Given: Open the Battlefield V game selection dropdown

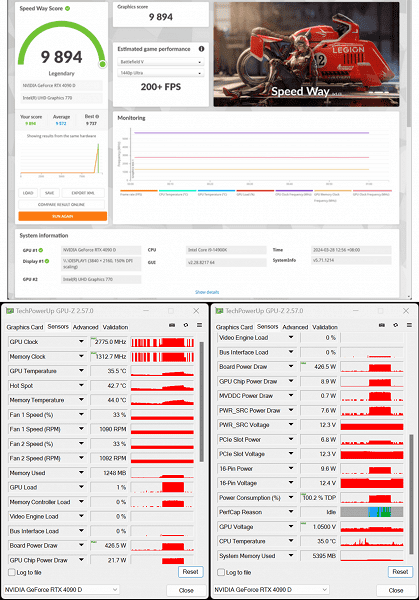Looking at the screenshot, I should (x=161, y=62).
